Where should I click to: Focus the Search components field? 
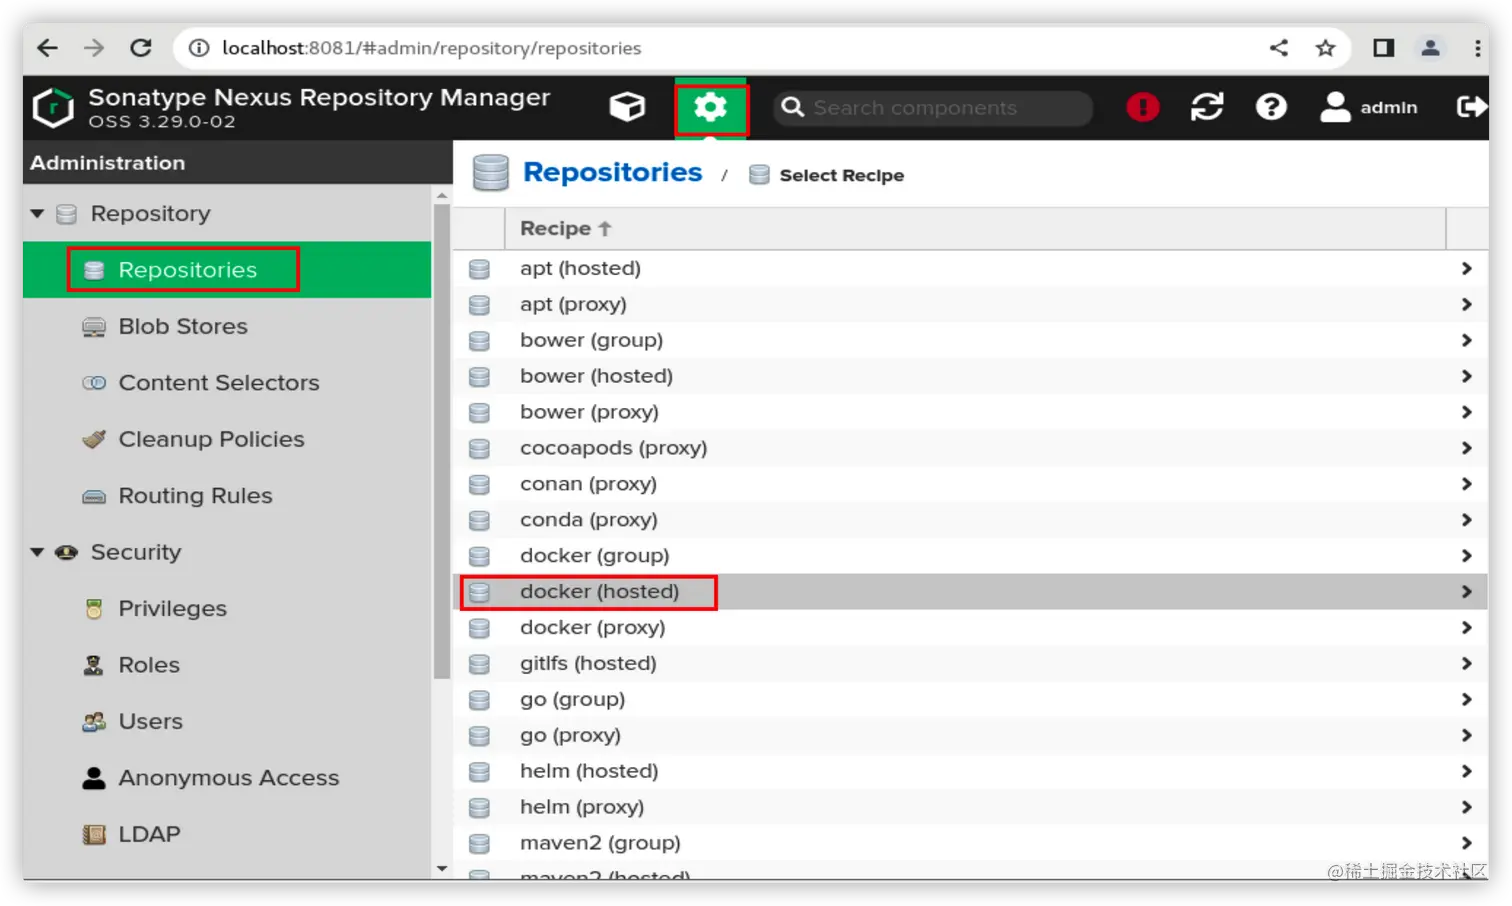pyautogui.click(x=933, y=108)
